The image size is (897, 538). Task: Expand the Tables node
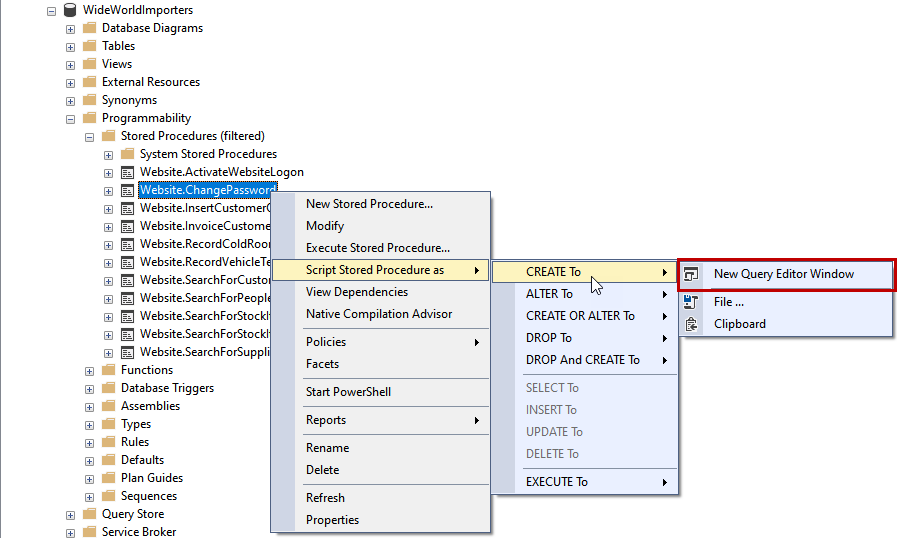tap(70, 47)
